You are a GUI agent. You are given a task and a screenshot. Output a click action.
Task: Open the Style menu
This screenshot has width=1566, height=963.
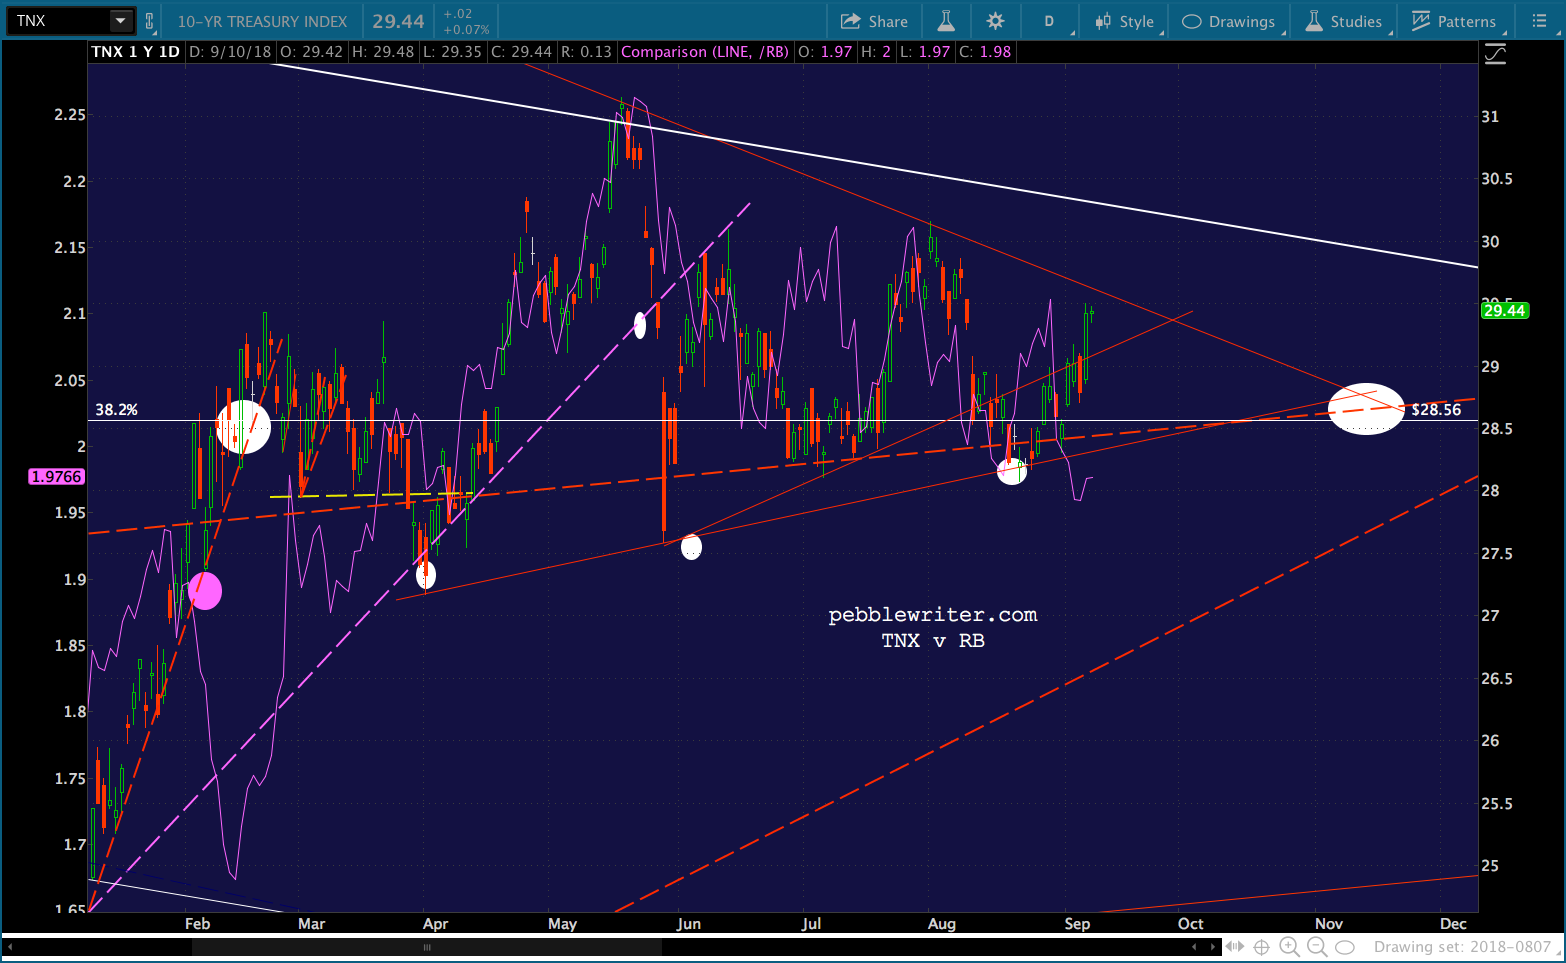[1125, 21]
